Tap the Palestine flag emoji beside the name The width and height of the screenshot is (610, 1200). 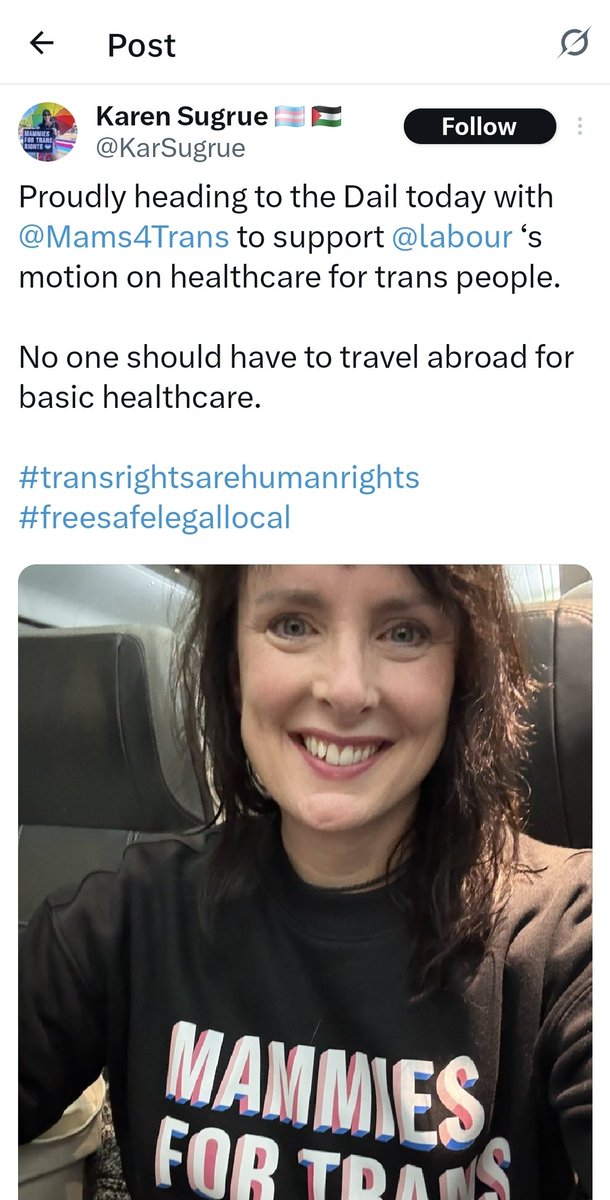point(327,117)
